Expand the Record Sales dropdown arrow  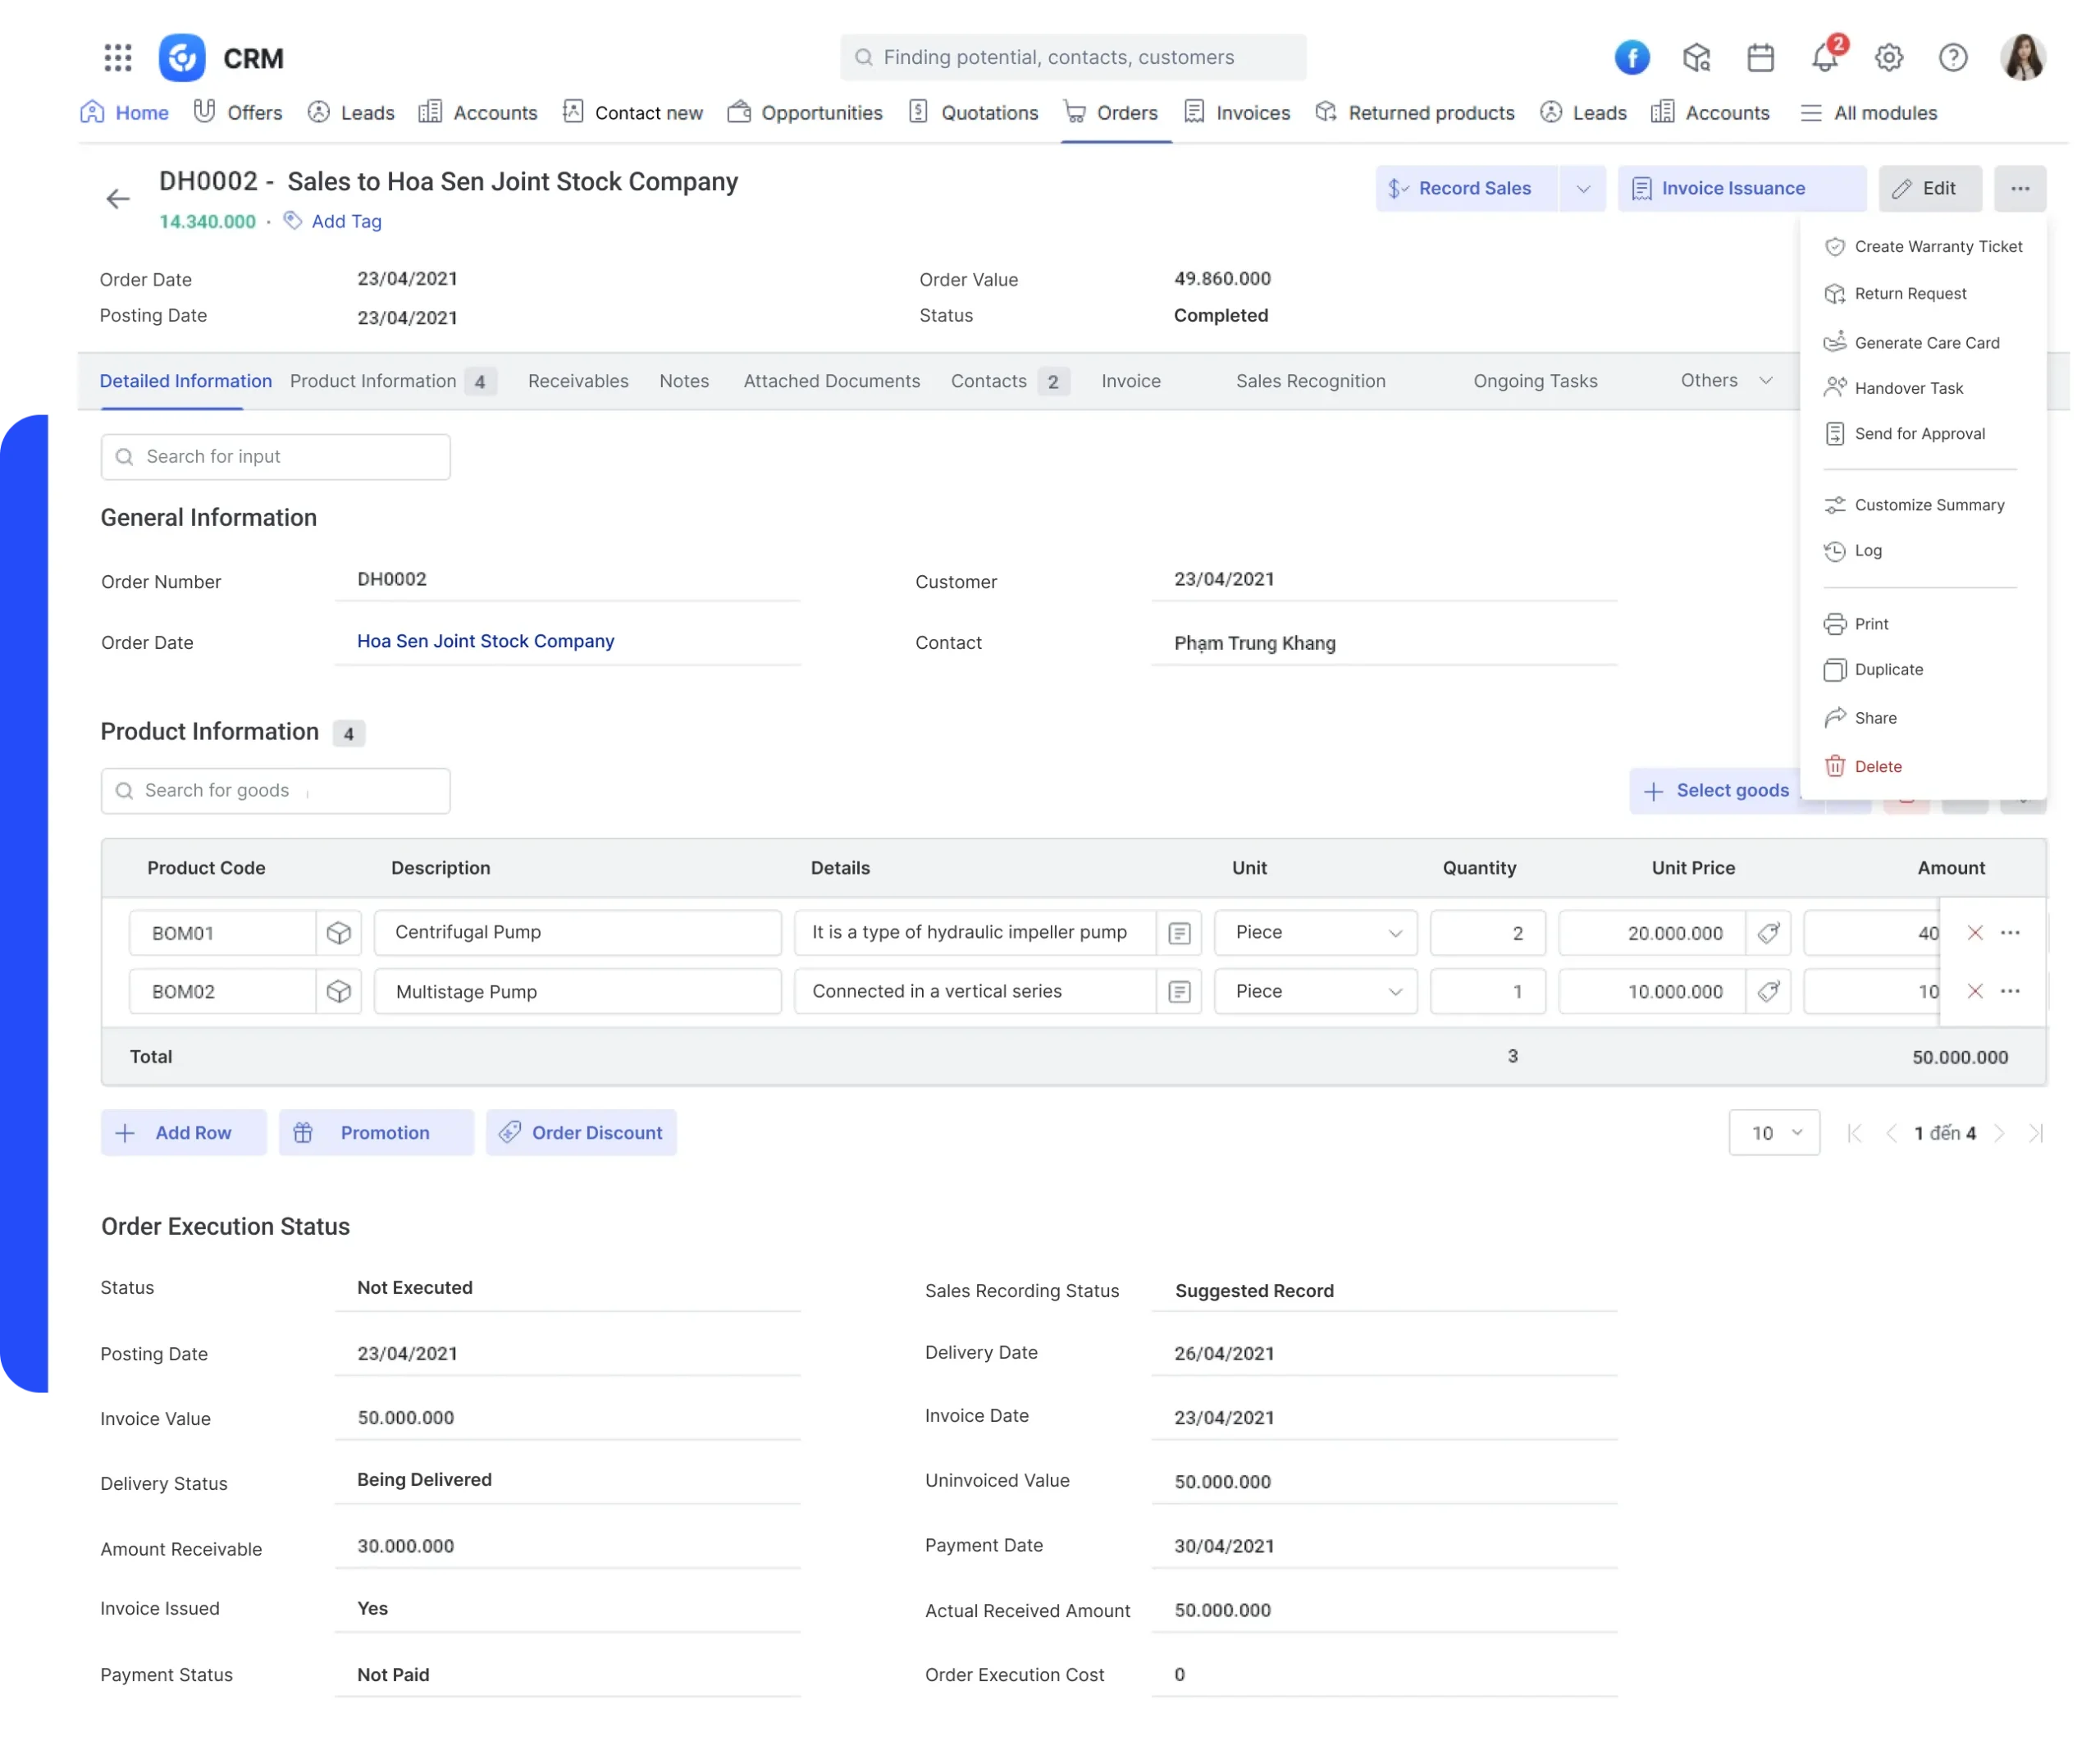coord(1583,188)
